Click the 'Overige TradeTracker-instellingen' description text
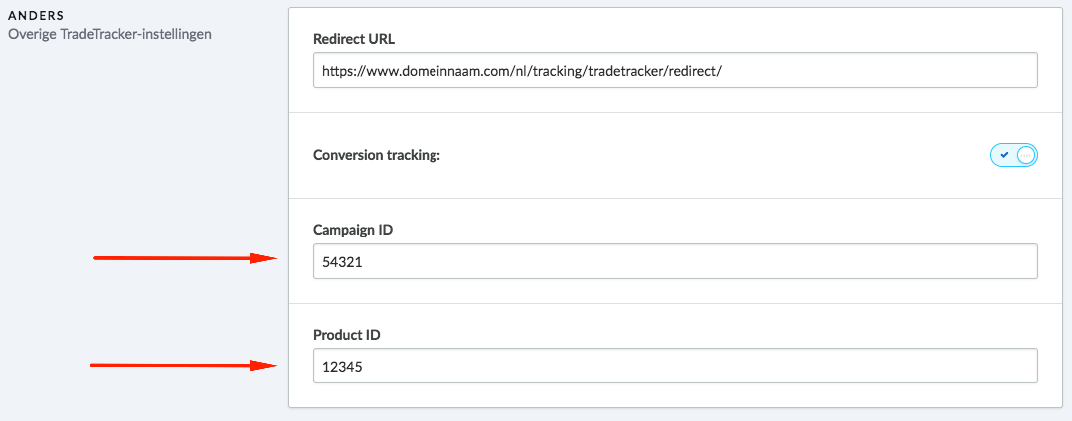This screenshot has height=421, width=1072. pyautogui.click(x=109, y=33)
